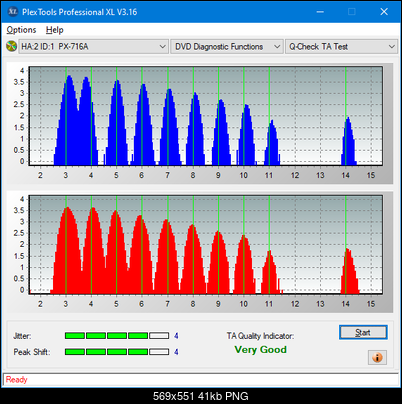Click the Start button
The height and width of the screenshot is (404, 402).
pos(363,332)
